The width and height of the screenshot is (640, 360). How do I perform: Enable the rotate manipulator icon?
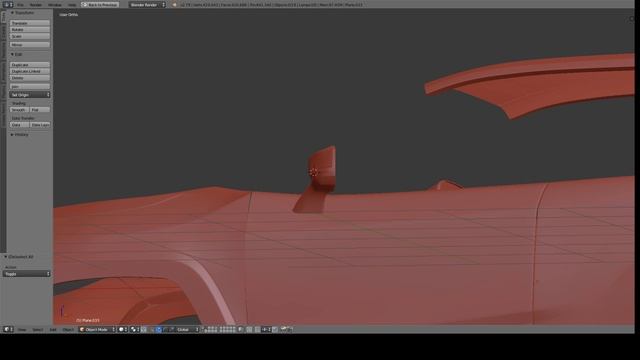click(165, 329)
